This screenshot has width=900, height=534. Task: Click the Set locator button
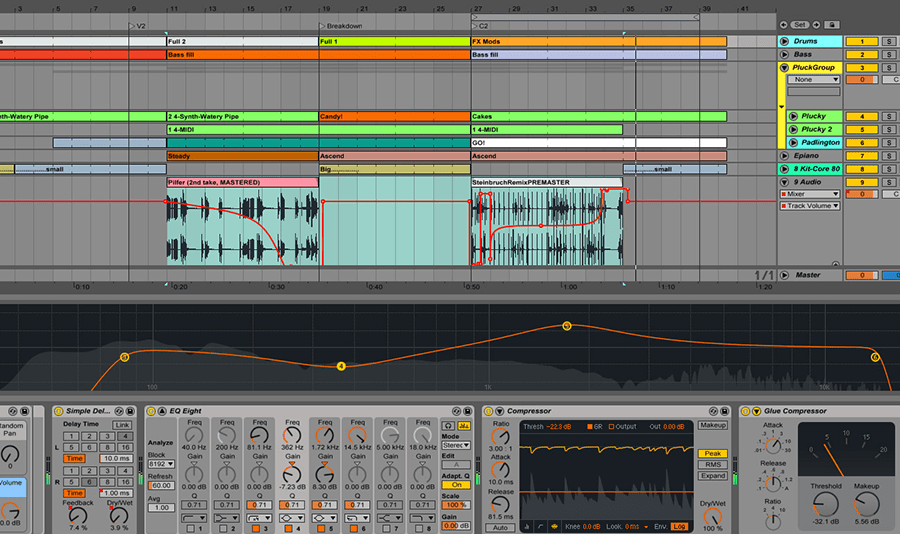pyautogui.click(x=800, y=25)
